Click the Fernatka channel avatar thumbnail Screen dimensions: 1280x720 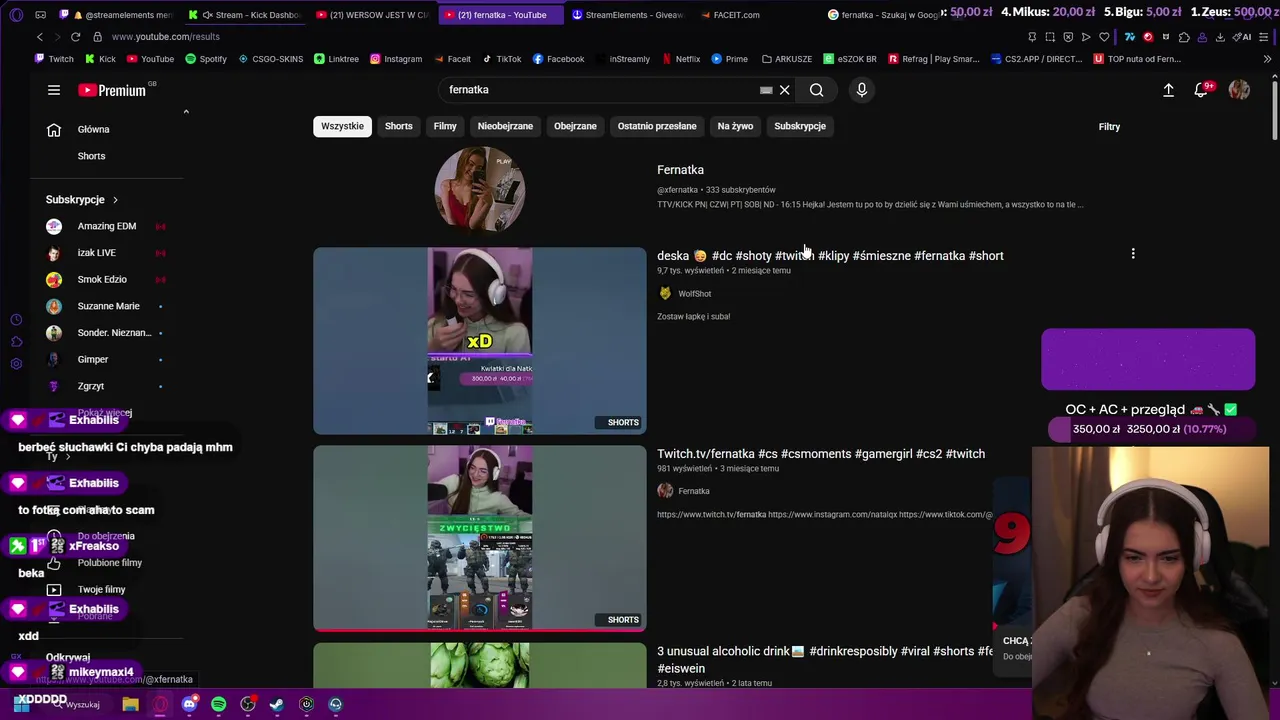pyautogui.click(x=480, y=189)
